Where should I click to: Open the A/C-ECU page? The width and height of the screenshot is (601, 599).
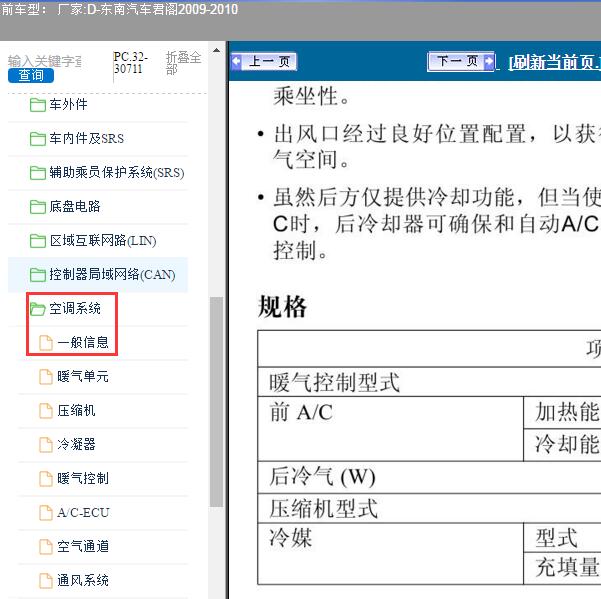point(83,512)
